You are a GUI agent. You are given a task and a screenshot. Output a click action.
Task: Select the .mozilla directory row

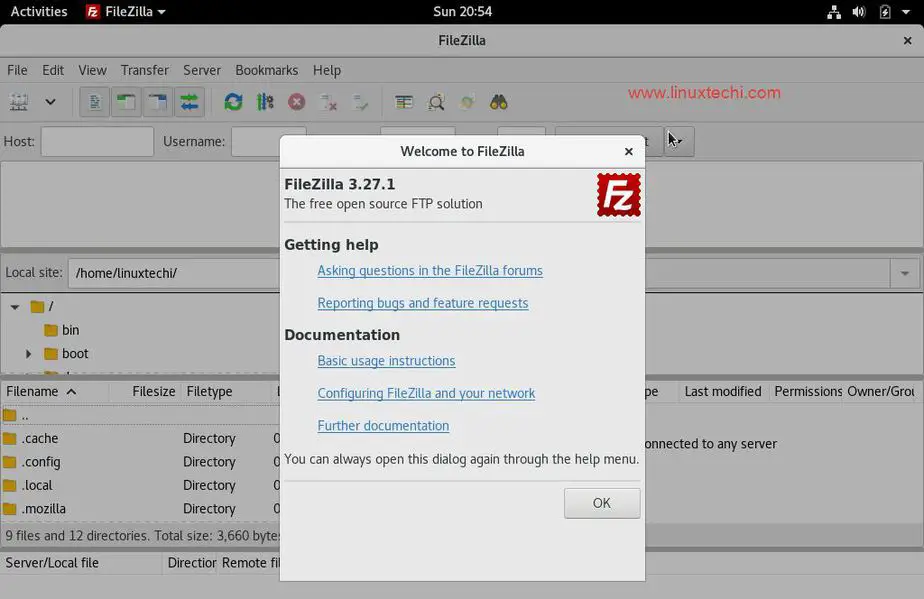140,509
